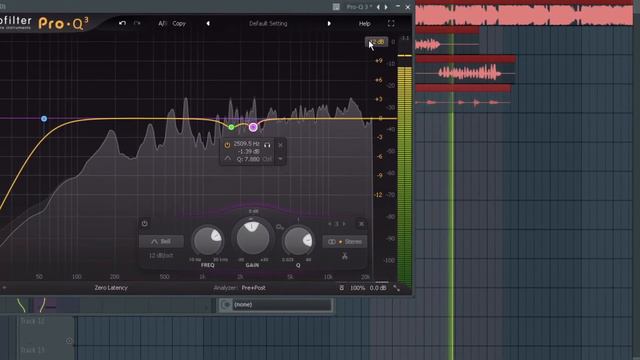640x360 pixels.
Task: Open the 12 dB display range selector
Action: point(376,42)
